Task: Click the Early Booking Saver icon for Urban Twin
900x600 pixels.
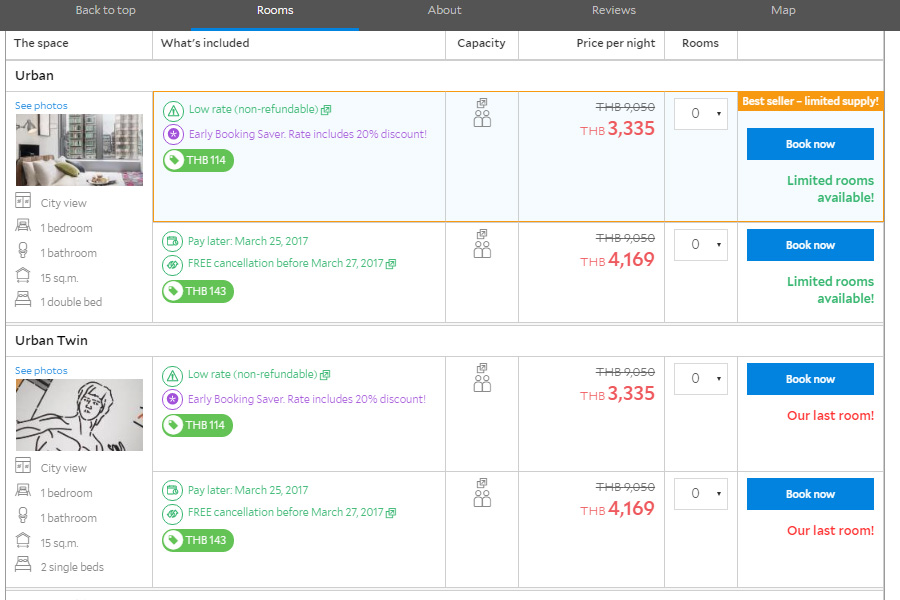Action: [x=173, y=399]
